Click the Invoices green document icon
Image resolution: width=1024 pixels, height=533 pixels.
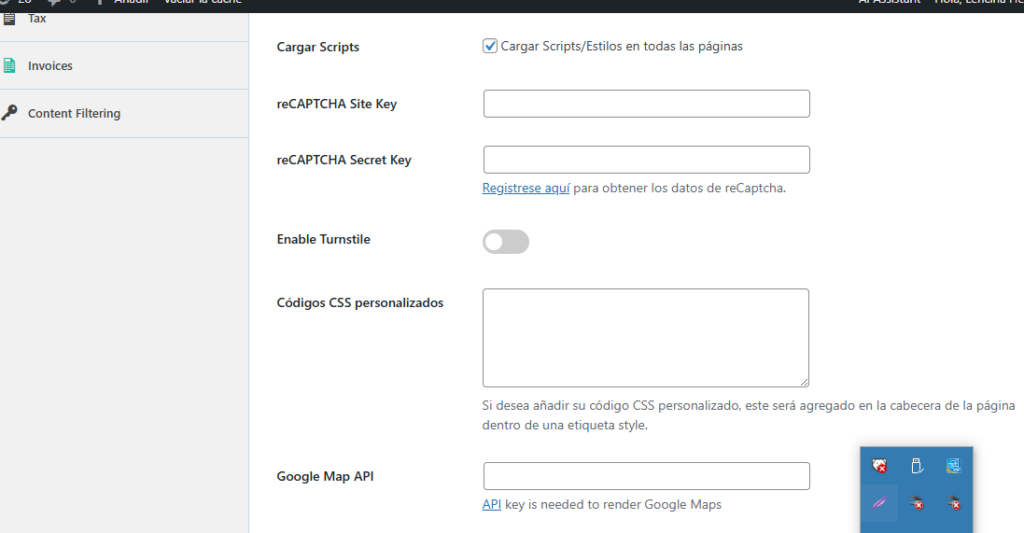pyautogui.click(x=9, y=66)
